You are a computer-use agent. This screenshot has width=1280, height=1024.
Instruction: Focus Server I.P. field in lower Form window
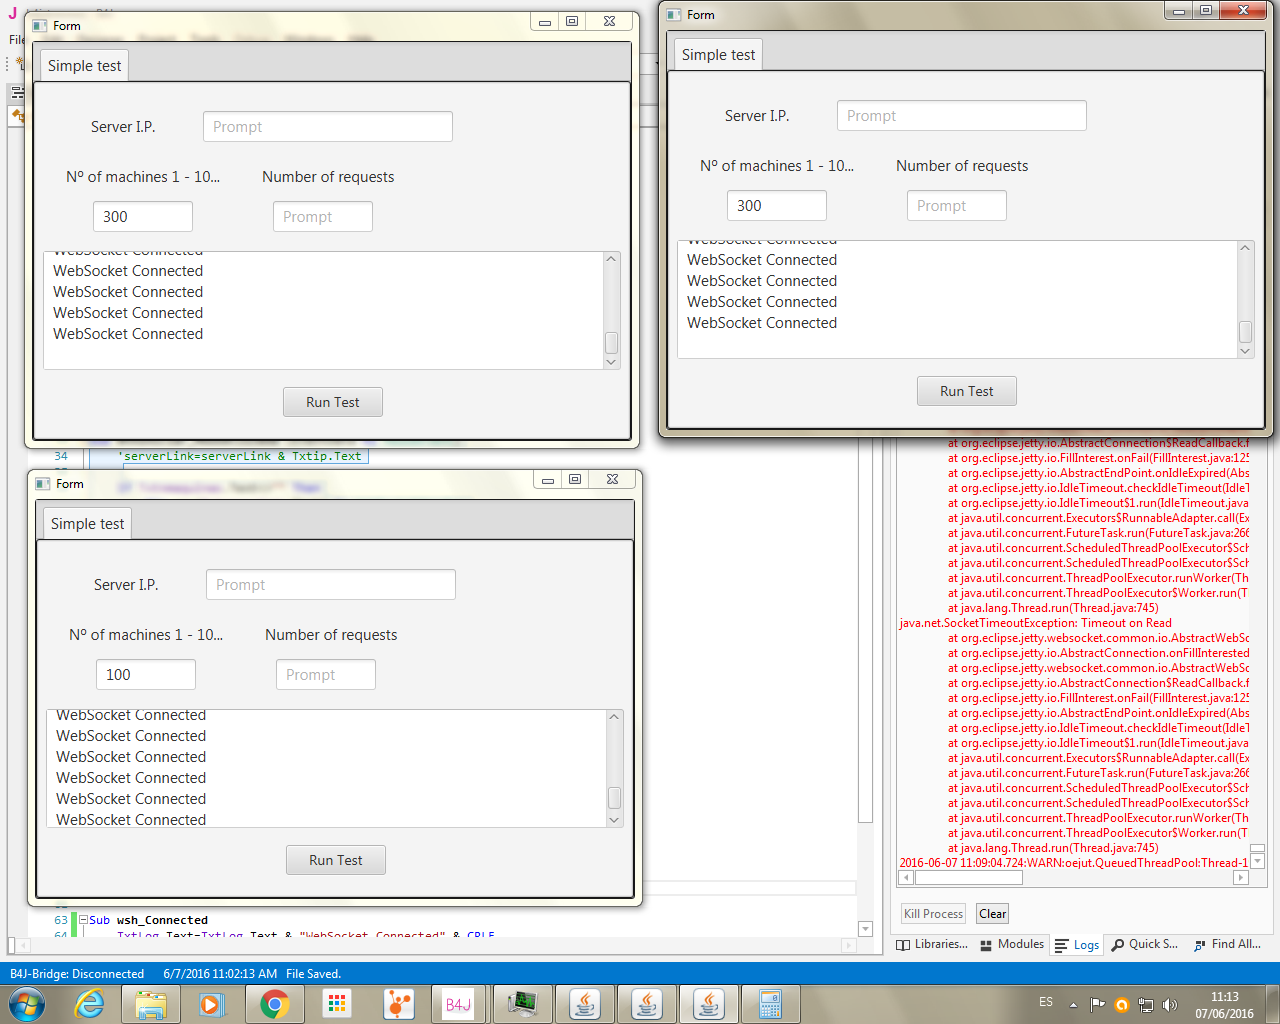pos(331,585)
